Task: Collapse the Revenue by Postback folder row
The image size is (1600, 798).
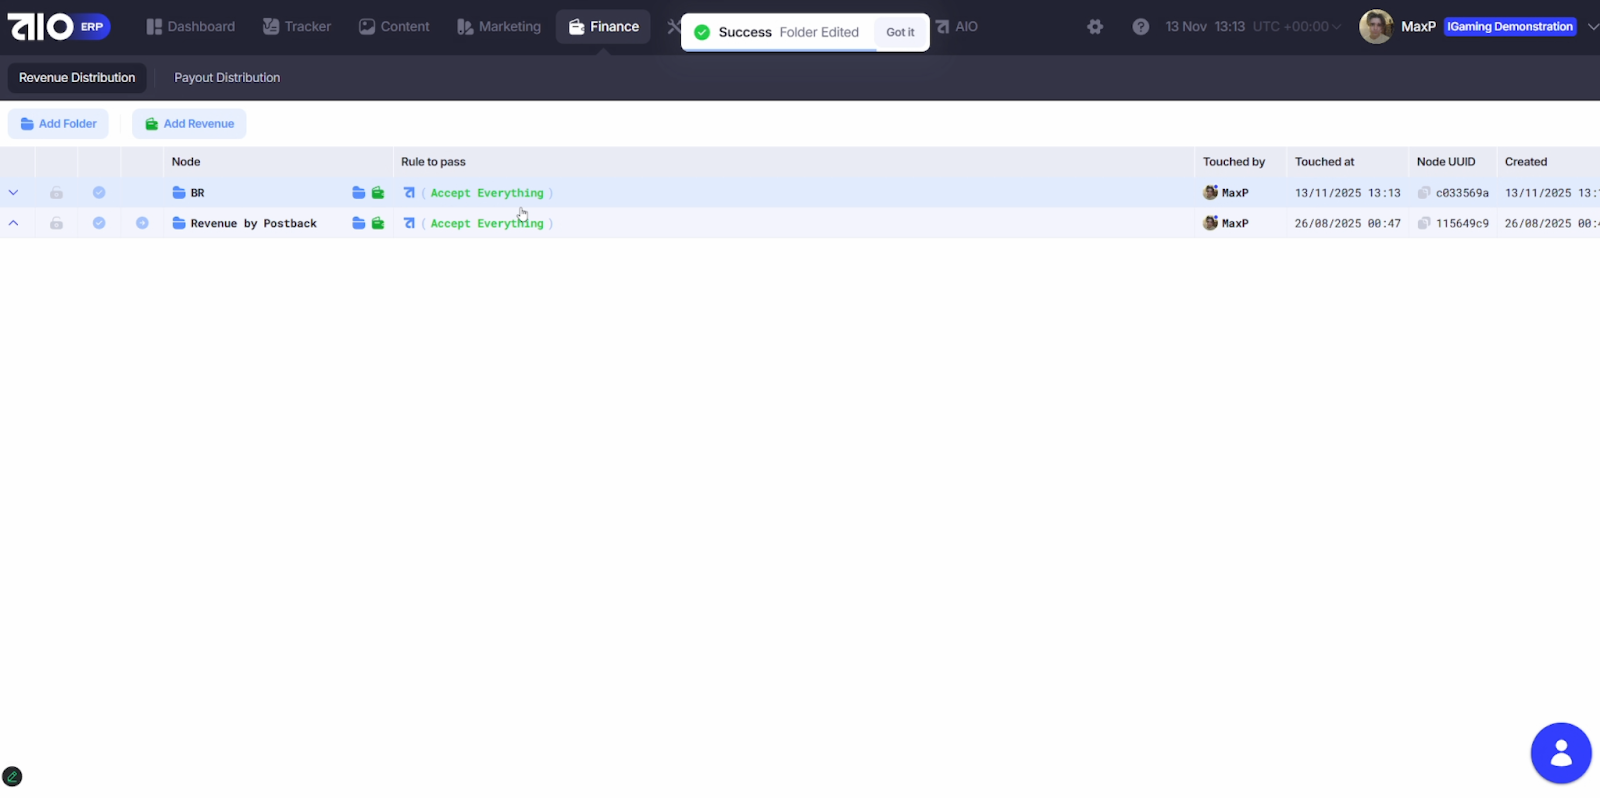Action: (x=13, y=224)
